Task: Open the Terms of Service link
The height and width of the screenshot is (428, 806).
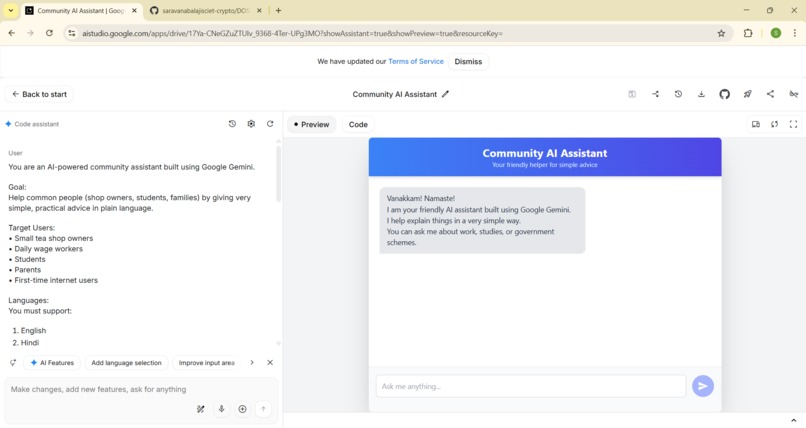Action: [x=416, y=62]
